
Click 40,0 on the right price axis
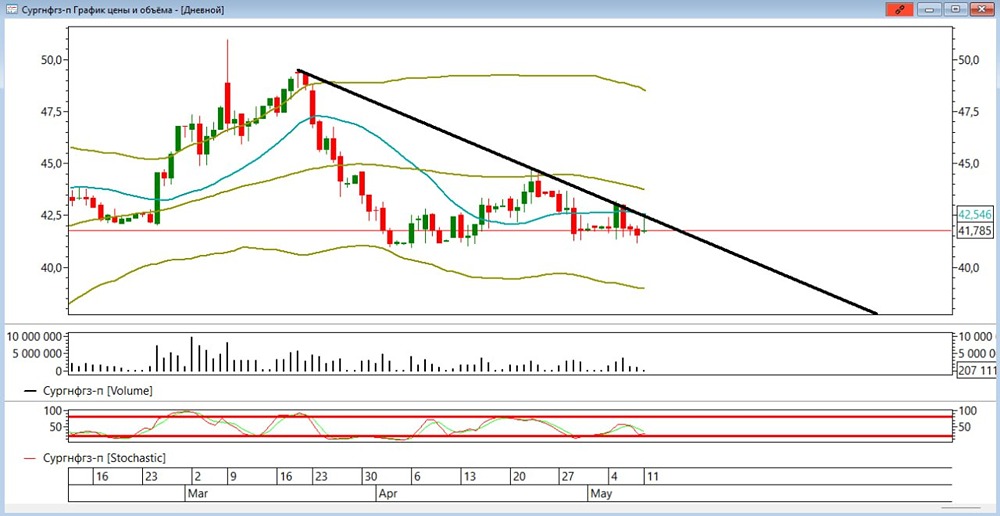coord(968,267)
